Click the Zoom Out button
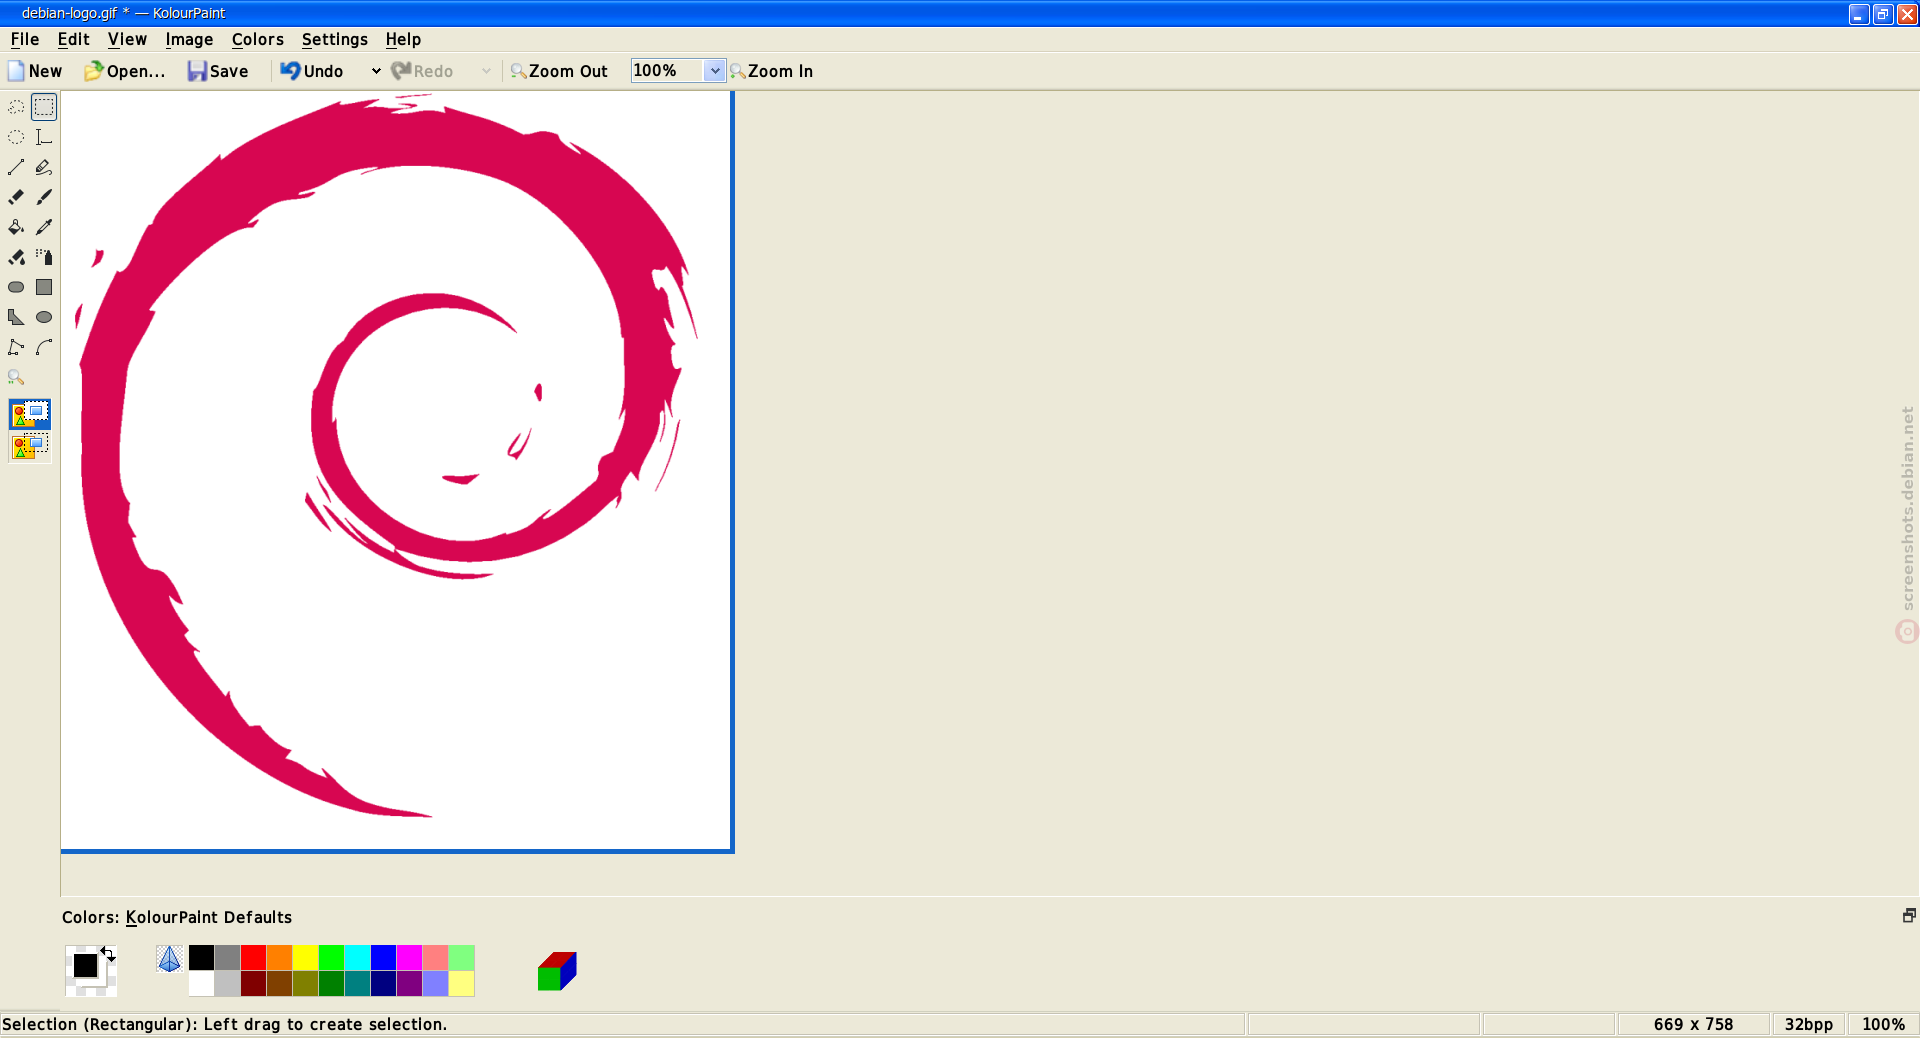1920x1038 pixels. click(560, 71)
